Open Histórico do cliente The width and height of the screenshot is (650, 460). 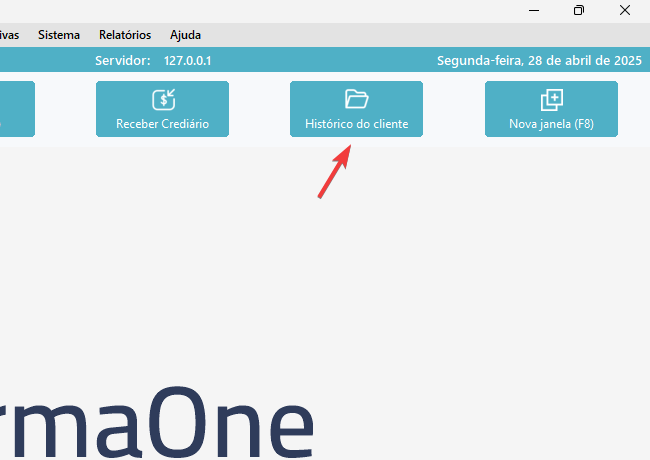click(x=357, y=109)
